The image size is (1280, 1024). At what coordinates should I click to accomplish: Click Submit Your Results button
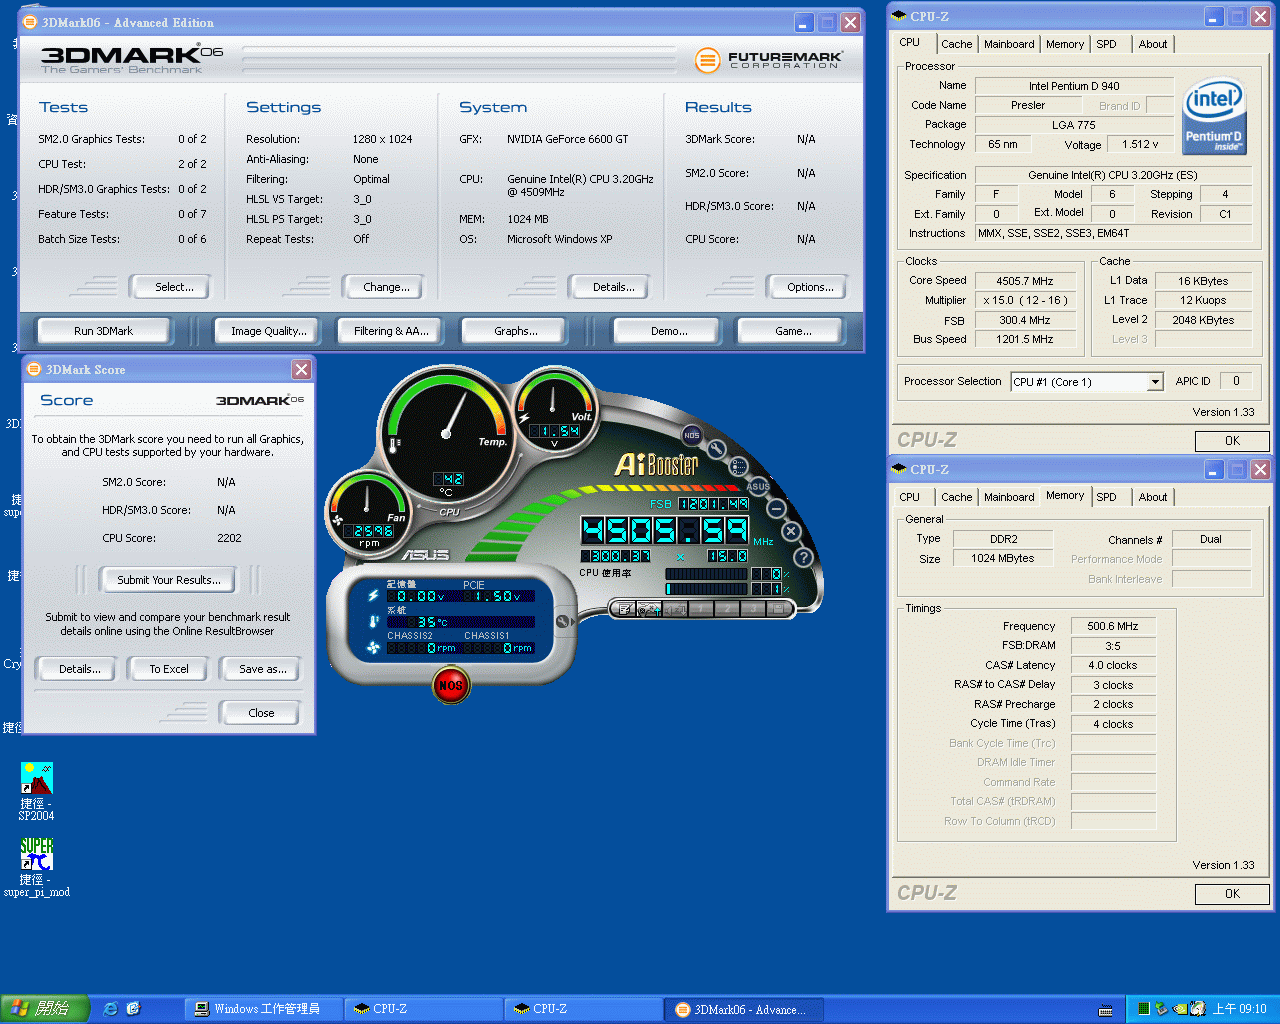point(168,580)
